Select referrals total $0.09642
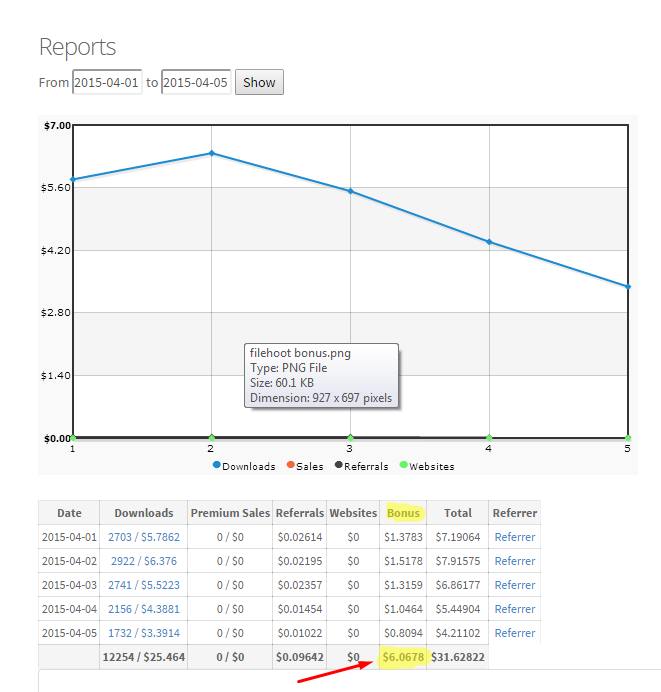This screenshot has width=661, height=692. (300, 657)
